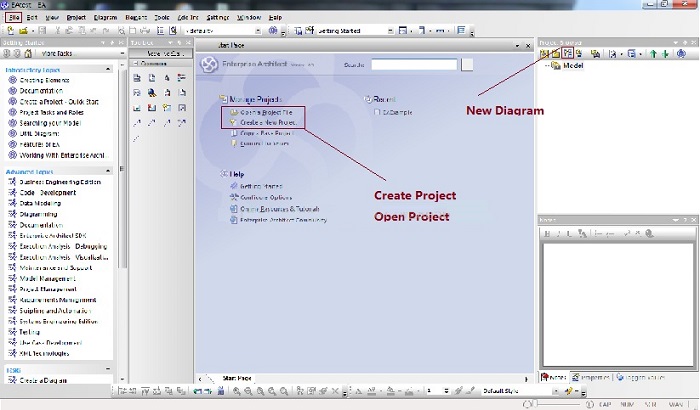Collapse the Introductory Topics section
This screenshot has width=700, height=410.
(x=108, y=70)
